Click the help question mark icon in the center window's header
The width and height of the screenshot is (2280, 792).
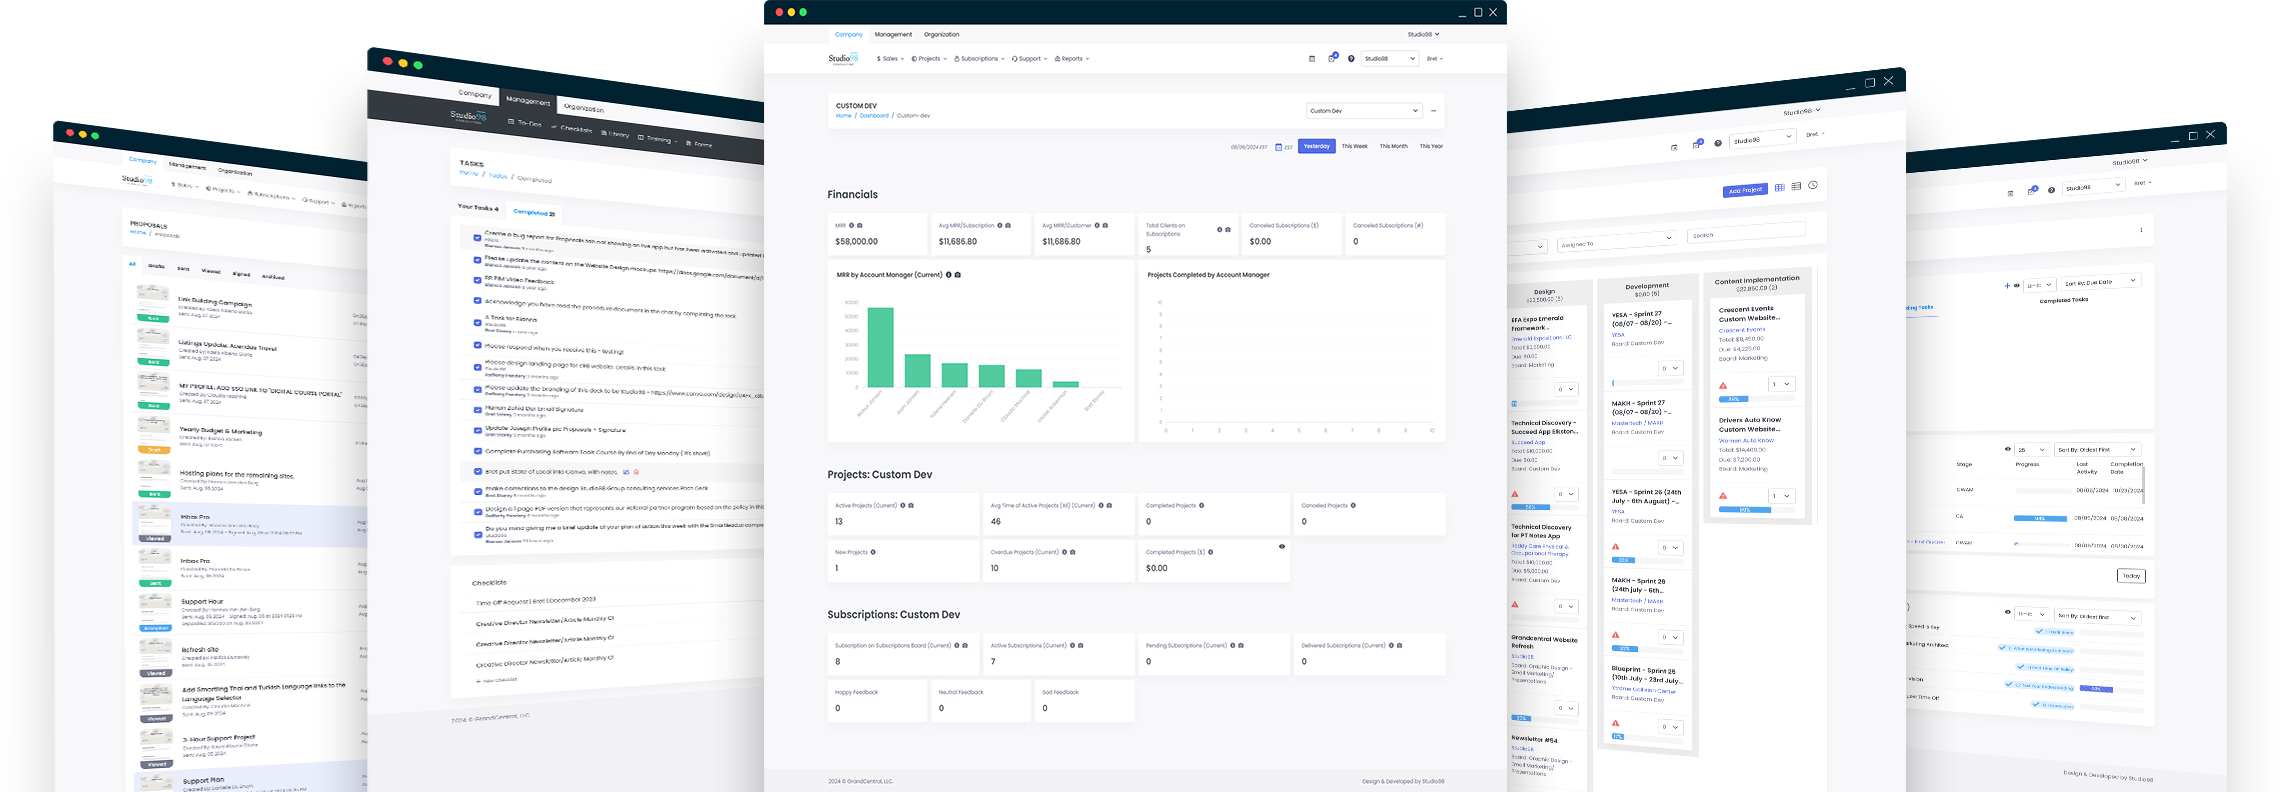(x=1351, y=59)
